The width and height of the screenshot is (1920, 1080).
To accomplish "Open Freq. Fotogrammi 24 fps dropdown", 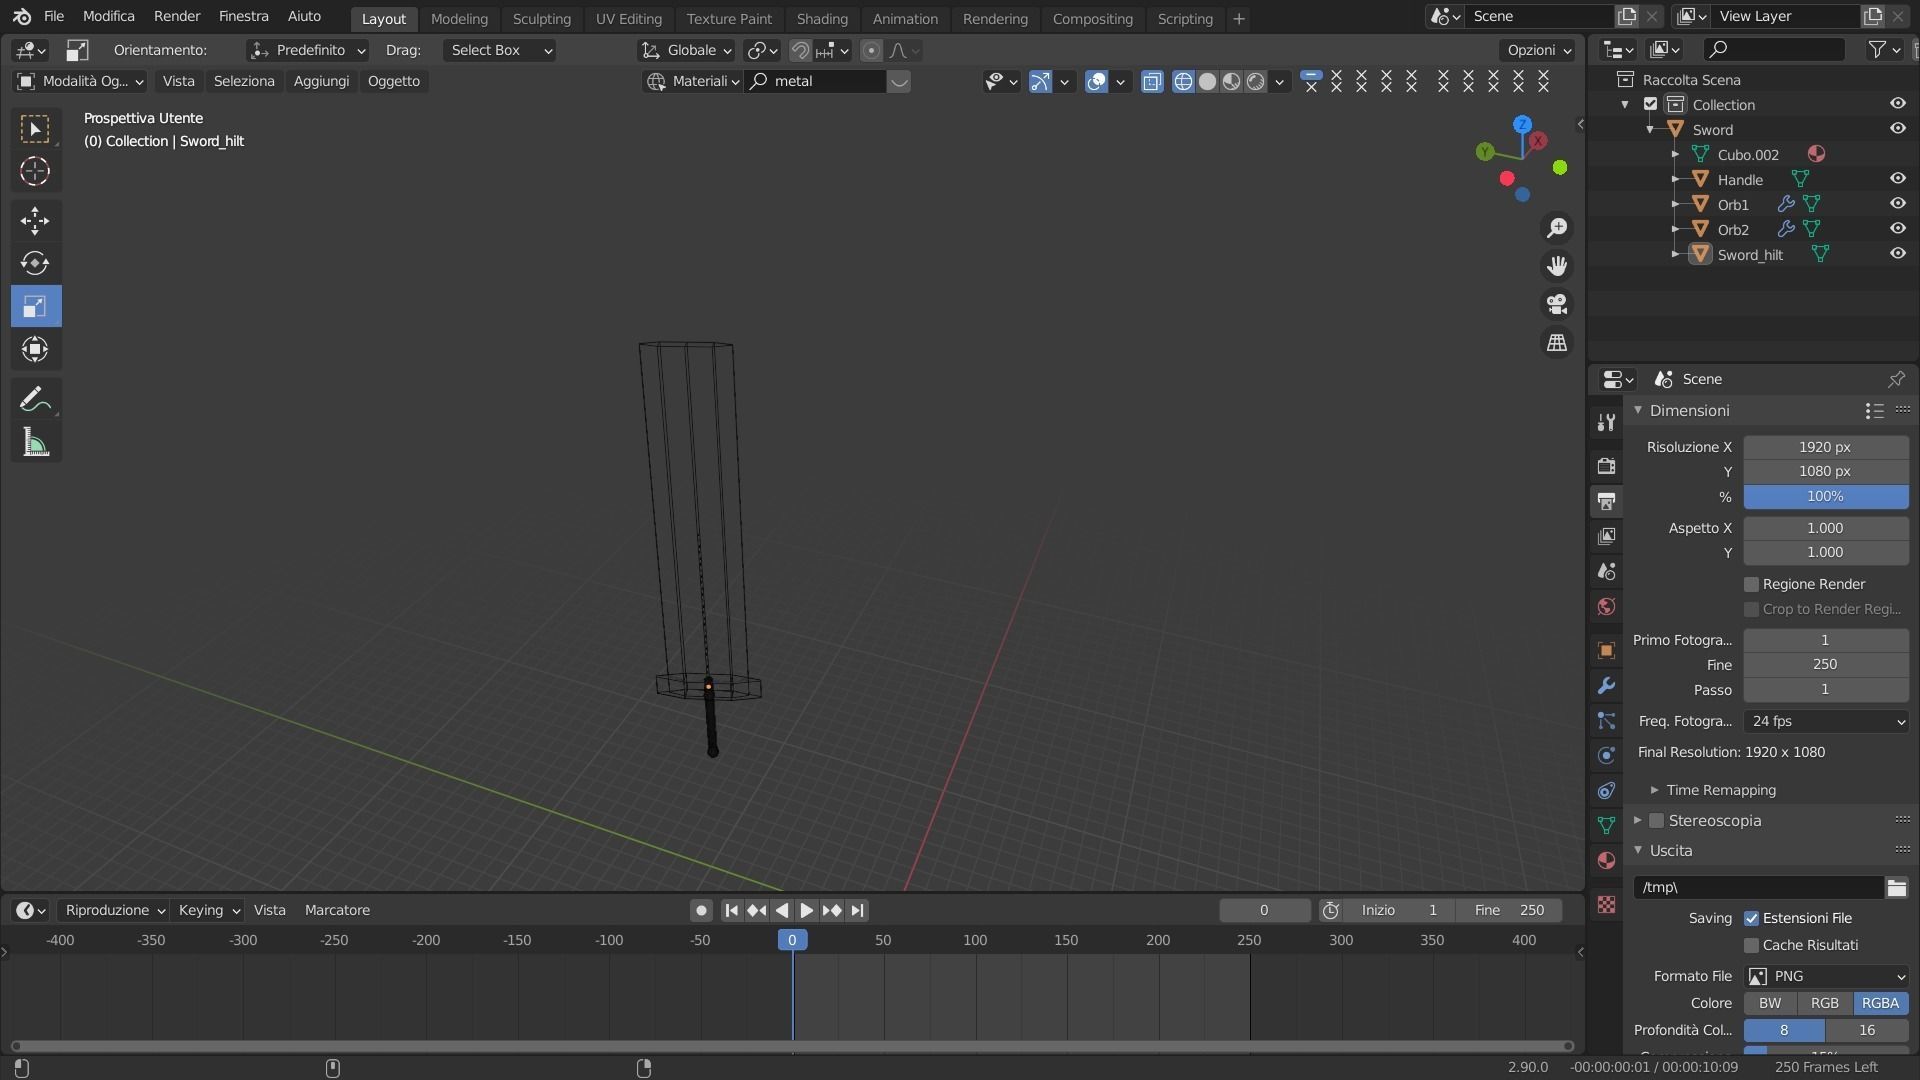I will [x=1826, y=721].
